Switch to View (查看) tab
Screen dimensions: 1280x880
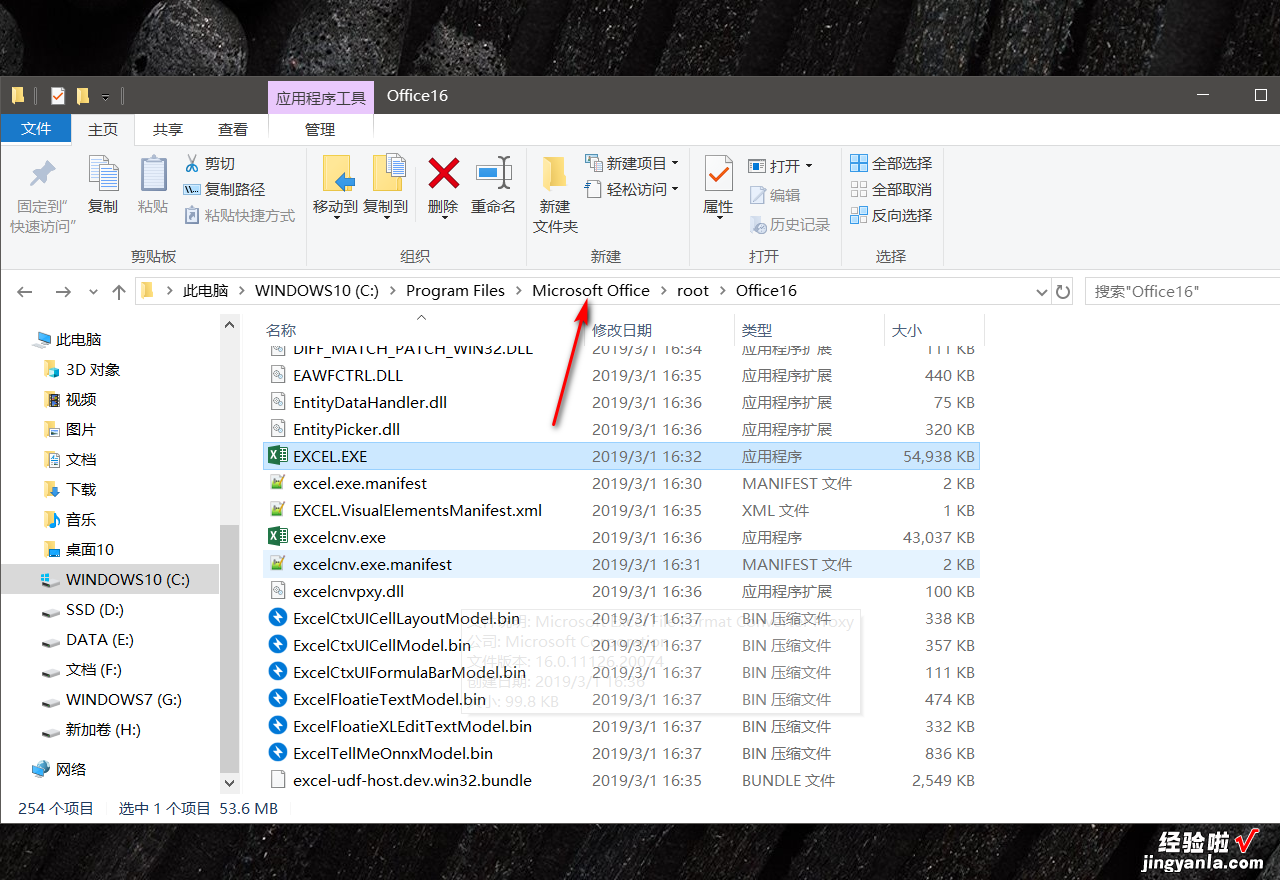(233, 130)
